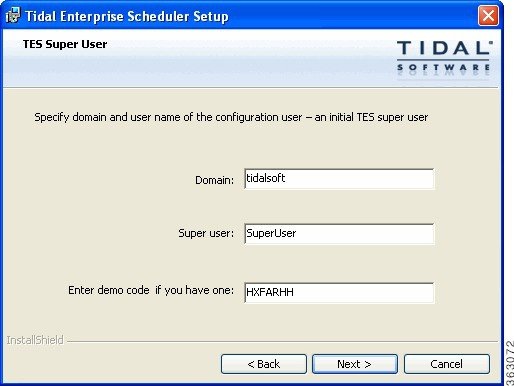514x386 pixels.
Task: Click the demo code input field
Action: (339, 292)
